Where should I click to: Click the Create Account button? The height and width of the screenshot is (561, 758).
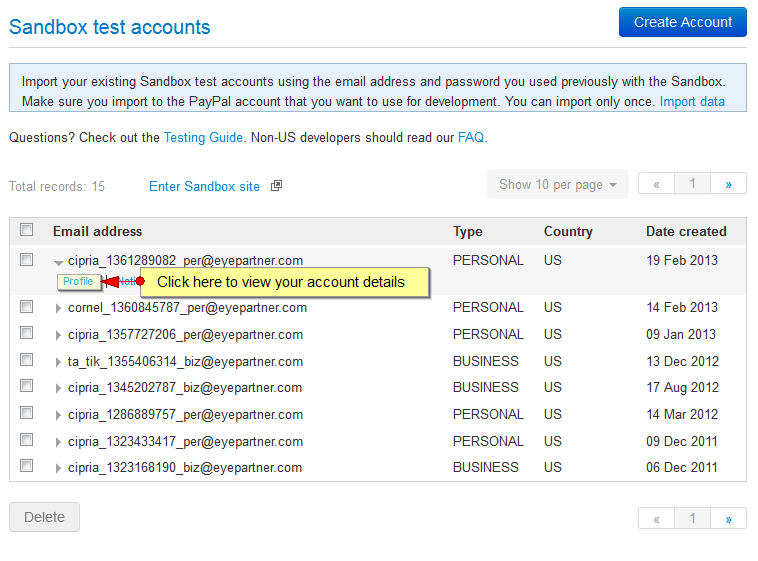pyautogui.click(x=682, y=22)
